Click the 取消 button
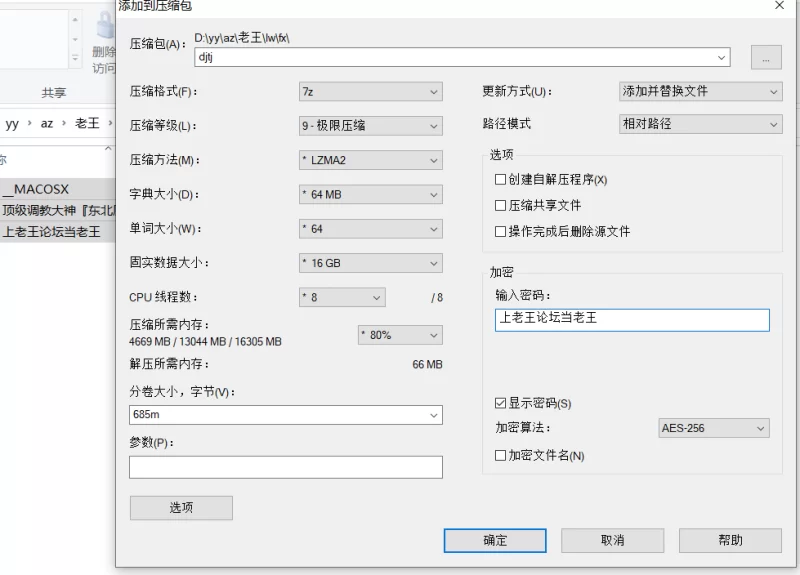 [612, 540]
